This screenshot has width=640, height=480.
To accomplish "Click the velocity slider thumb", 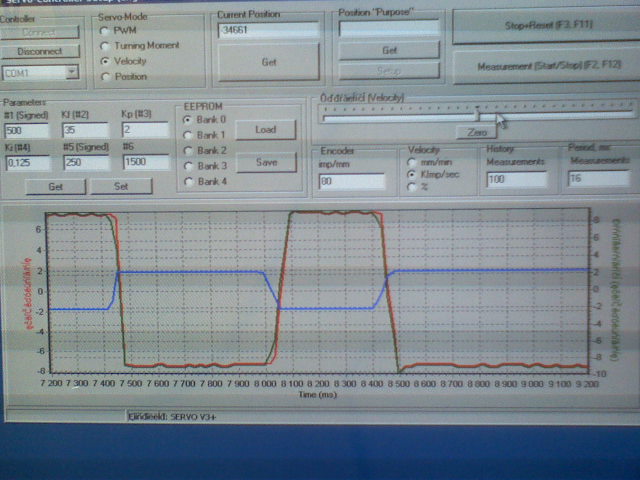I will (477, 114).
